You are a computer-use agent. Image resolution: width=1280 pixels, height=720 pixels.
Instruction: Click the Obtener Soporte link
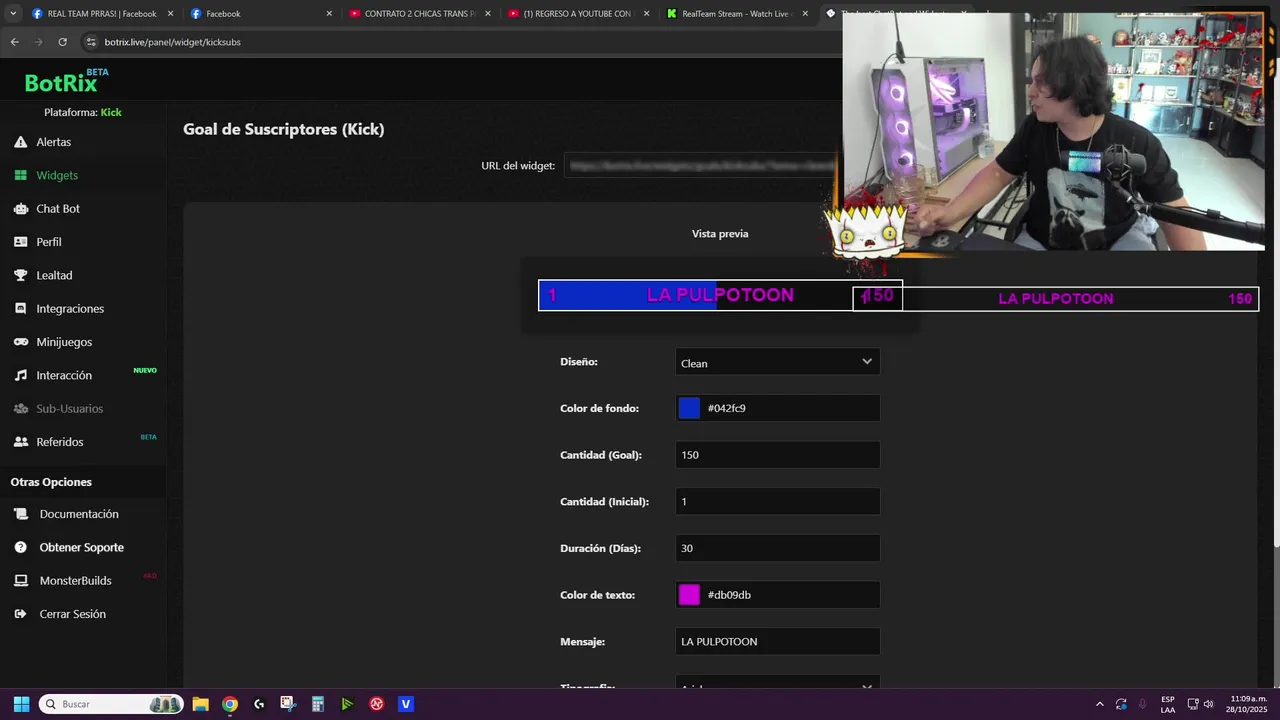click(x=82, y=548)
